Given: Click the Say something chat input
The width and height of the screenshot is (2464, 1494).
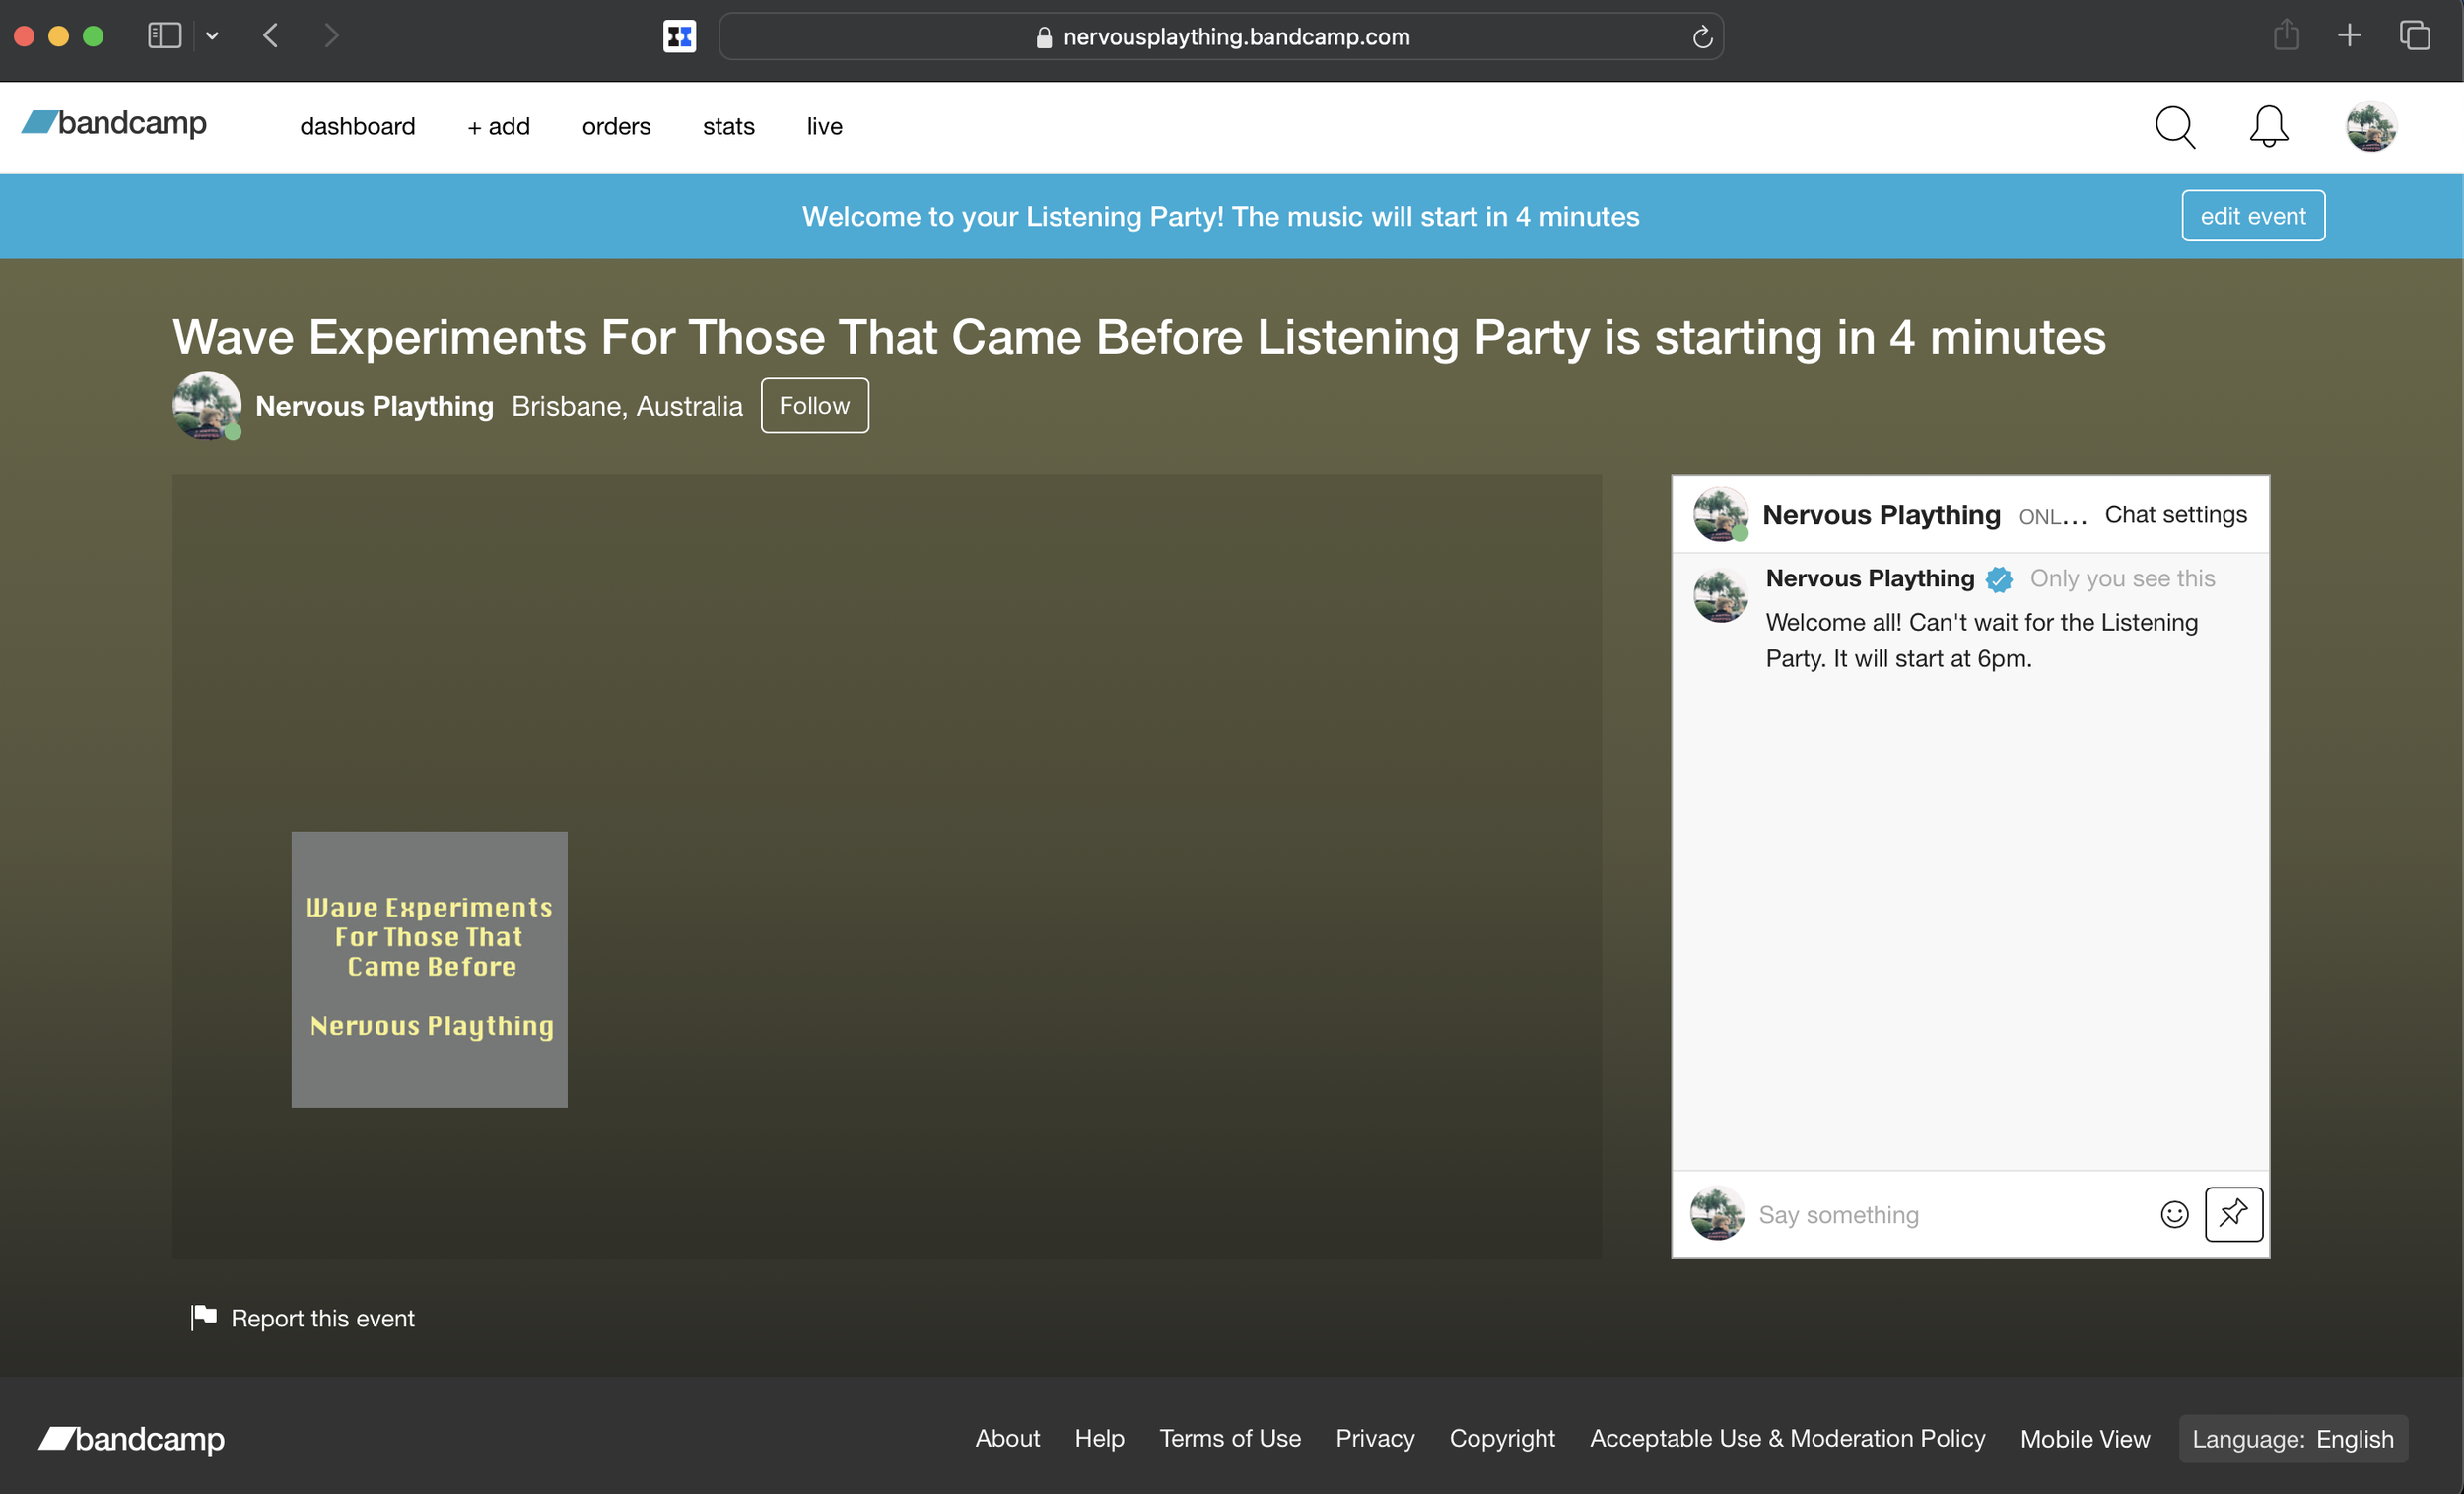Looking at the screenshot, I should (x=1950, y=1215).
